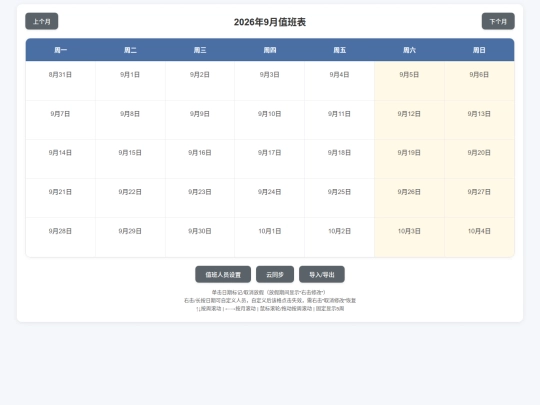Go to previous month with 上个月
This screenshot has width=540, height=405.
coord(42,21)
